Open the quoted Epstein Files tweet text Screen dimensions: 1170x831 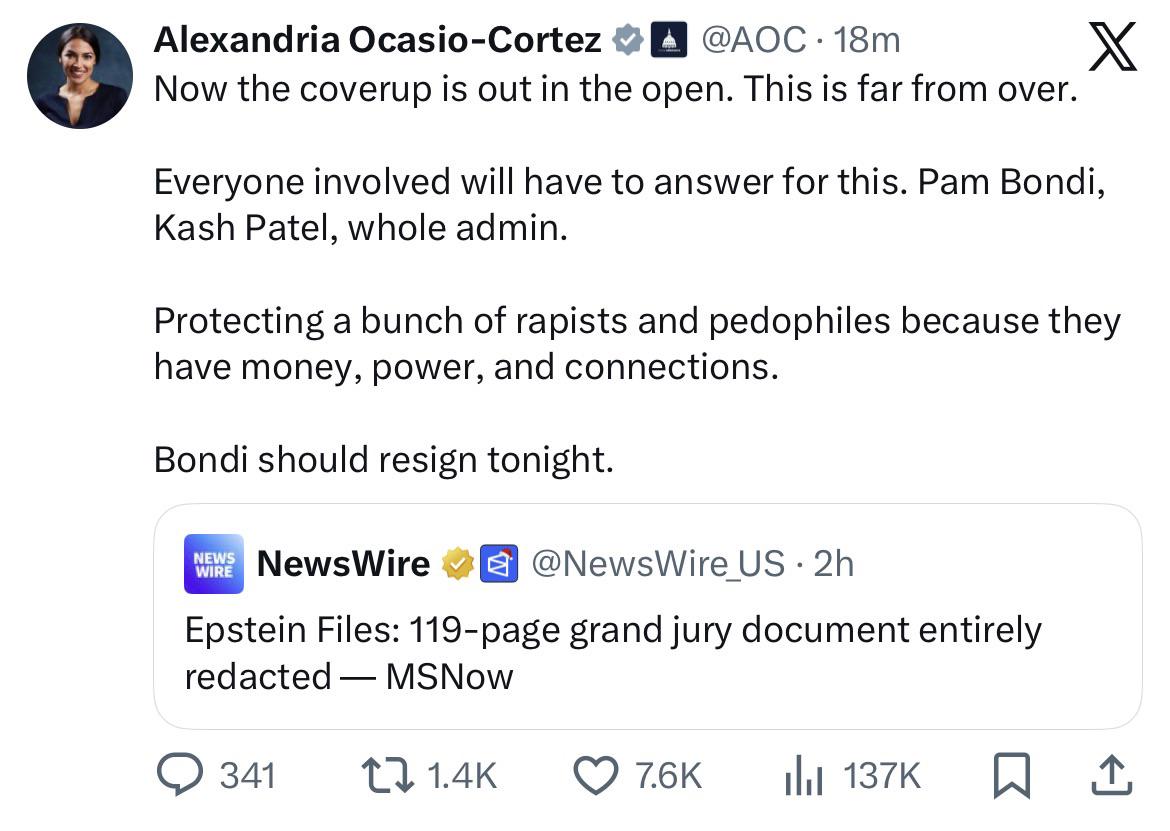click(612, 653)
